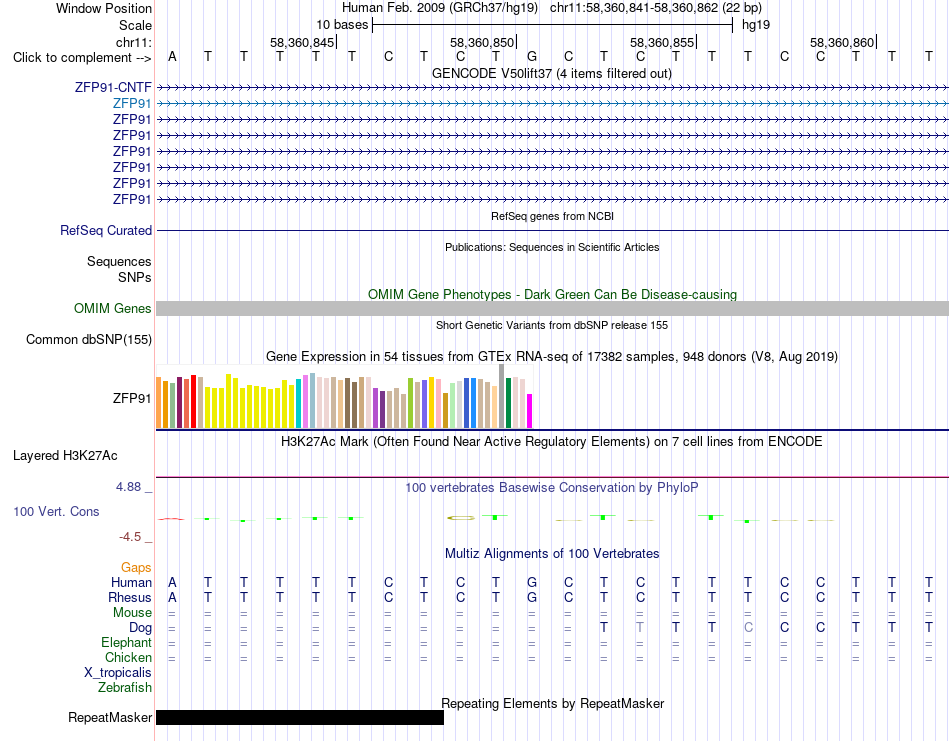Click 'Click to complement -->' label

(x=82, y=58)
